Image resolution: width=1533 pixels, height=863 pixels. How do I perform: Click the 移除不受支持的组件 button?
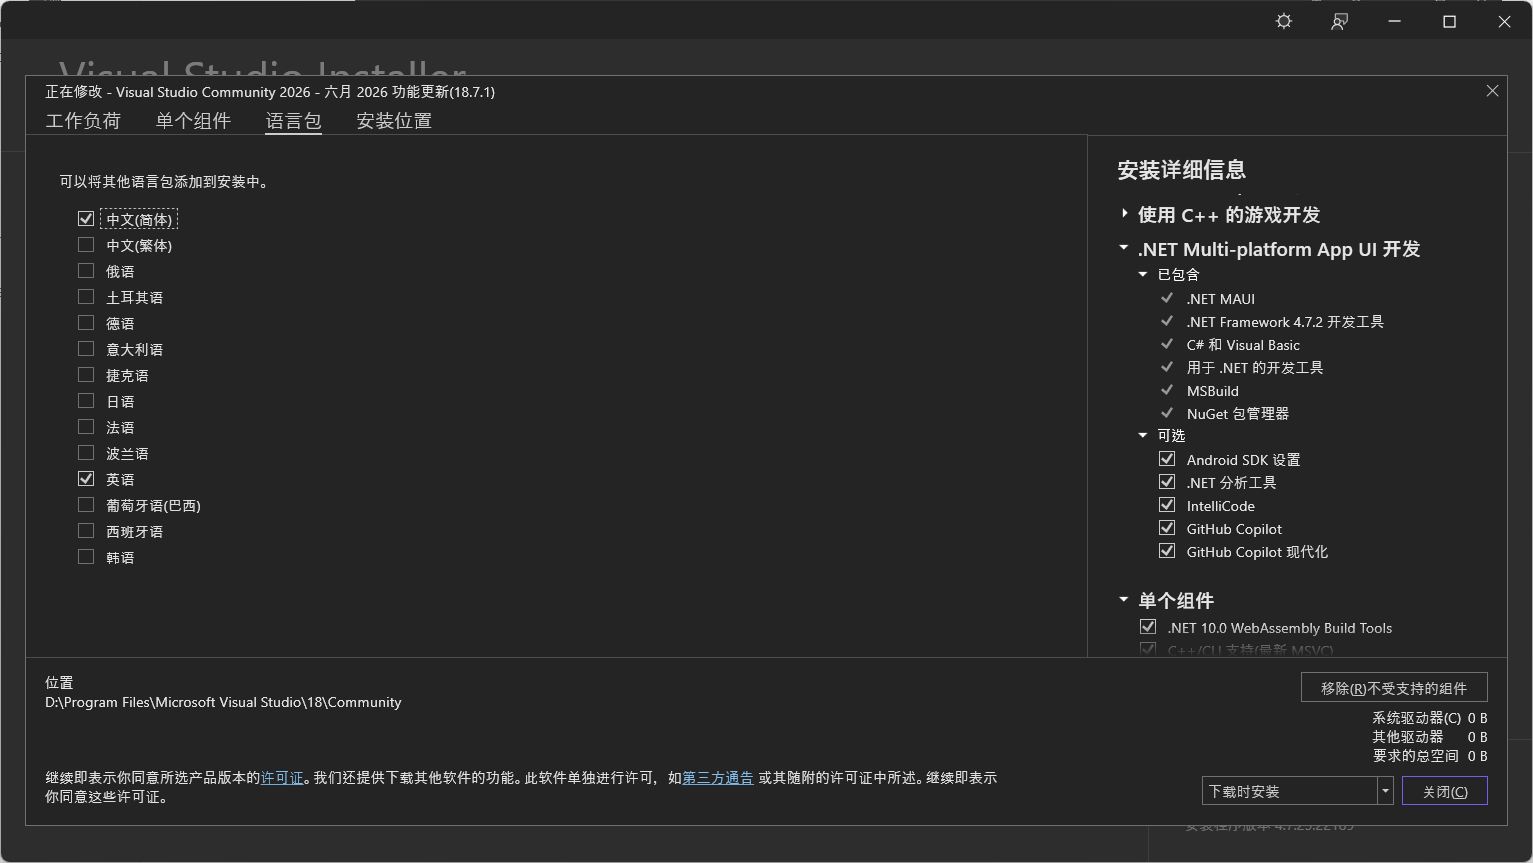tap(1394, 688)
